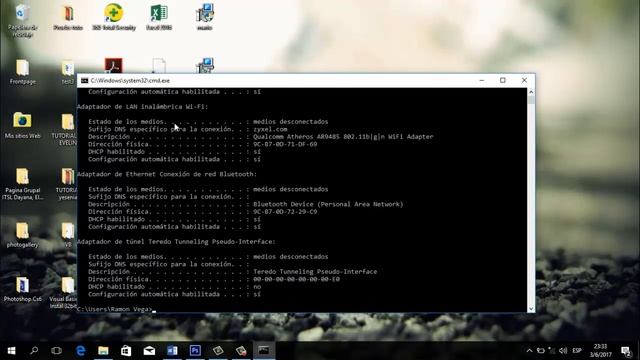
Task: Click 'Adaptador de LAN inalámbrica Wi-Fi:' heading
Action: [142, 107]
